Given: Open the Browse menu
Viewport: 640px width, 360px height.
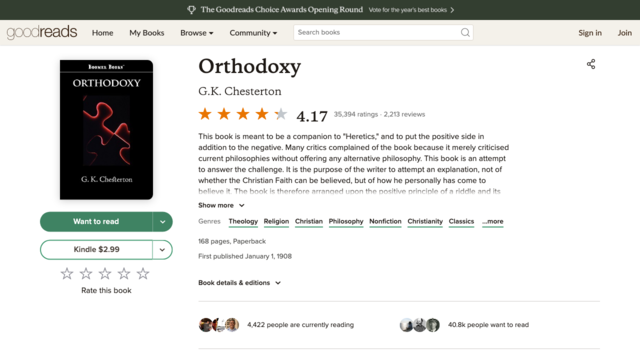Looking at the screenshot, I should click(197, 33).
